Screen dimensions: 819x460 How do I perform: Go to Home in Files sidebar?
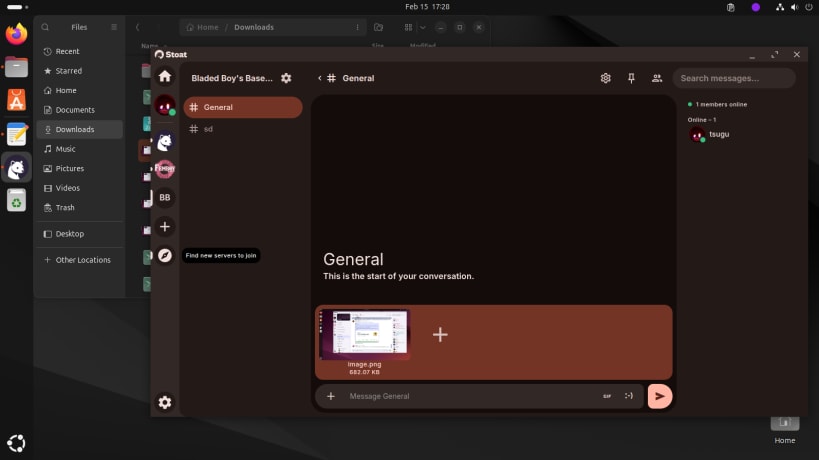pos(79,90)
